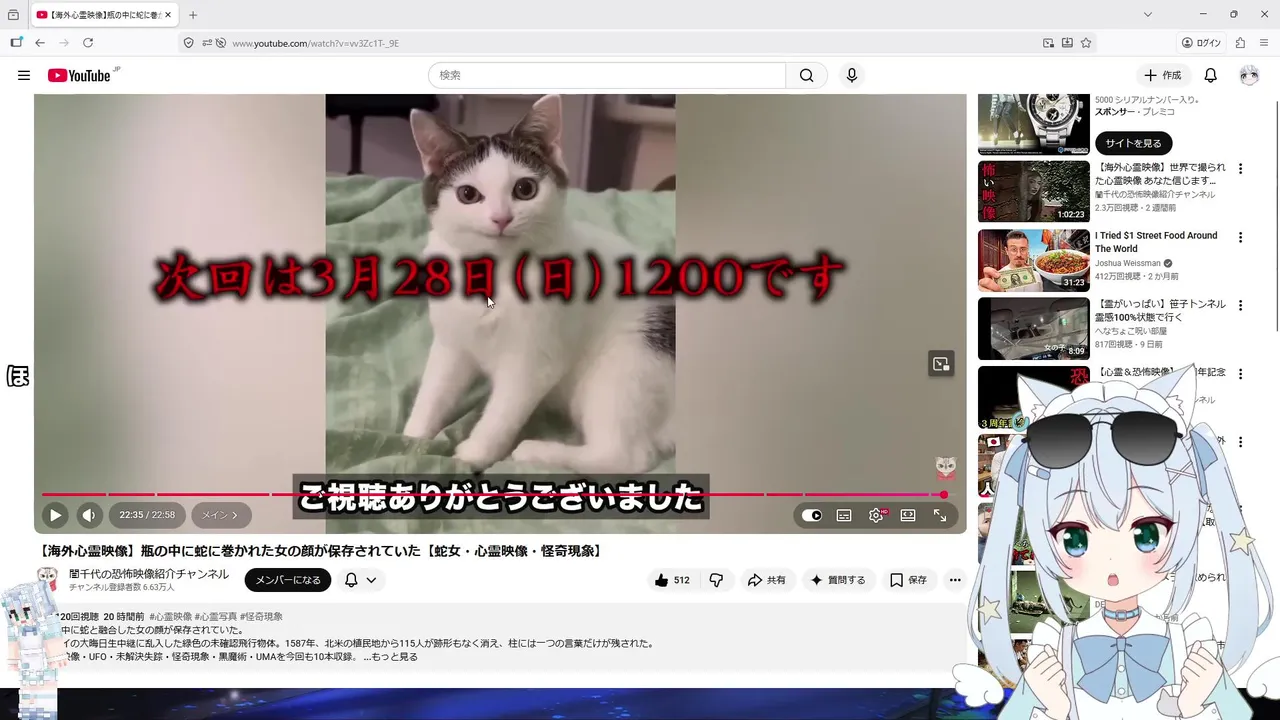Open 闇千代の恐怖映像紹介チャンネル channel link
Screen dimensions: 1280x720
(x=149, y=574)
